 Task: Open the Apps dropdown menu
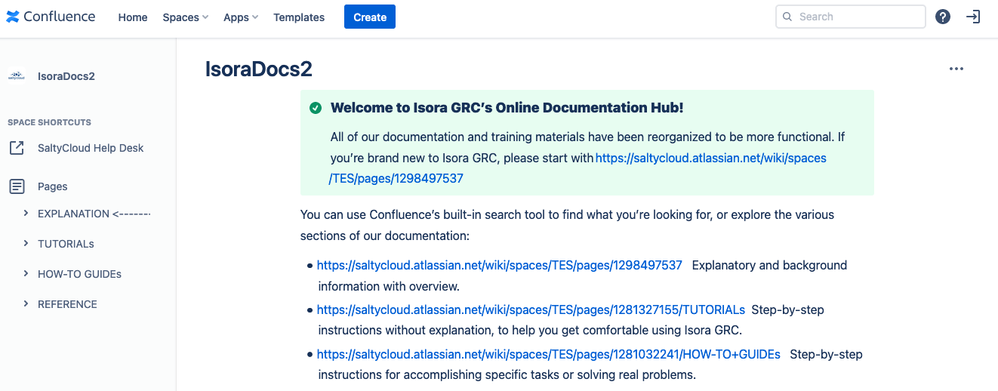[x=241, y=17]
